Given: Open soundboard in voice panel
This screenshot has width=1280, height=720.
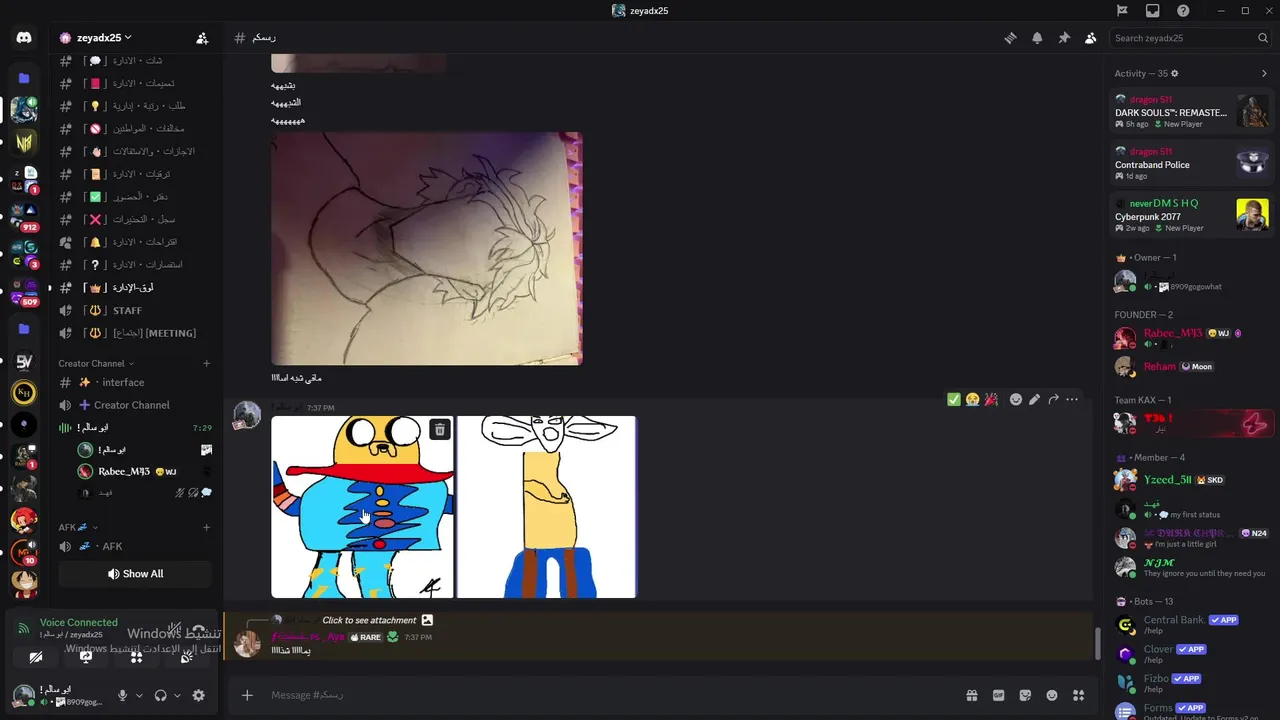Looking at the screenshot, I should 187,657.
